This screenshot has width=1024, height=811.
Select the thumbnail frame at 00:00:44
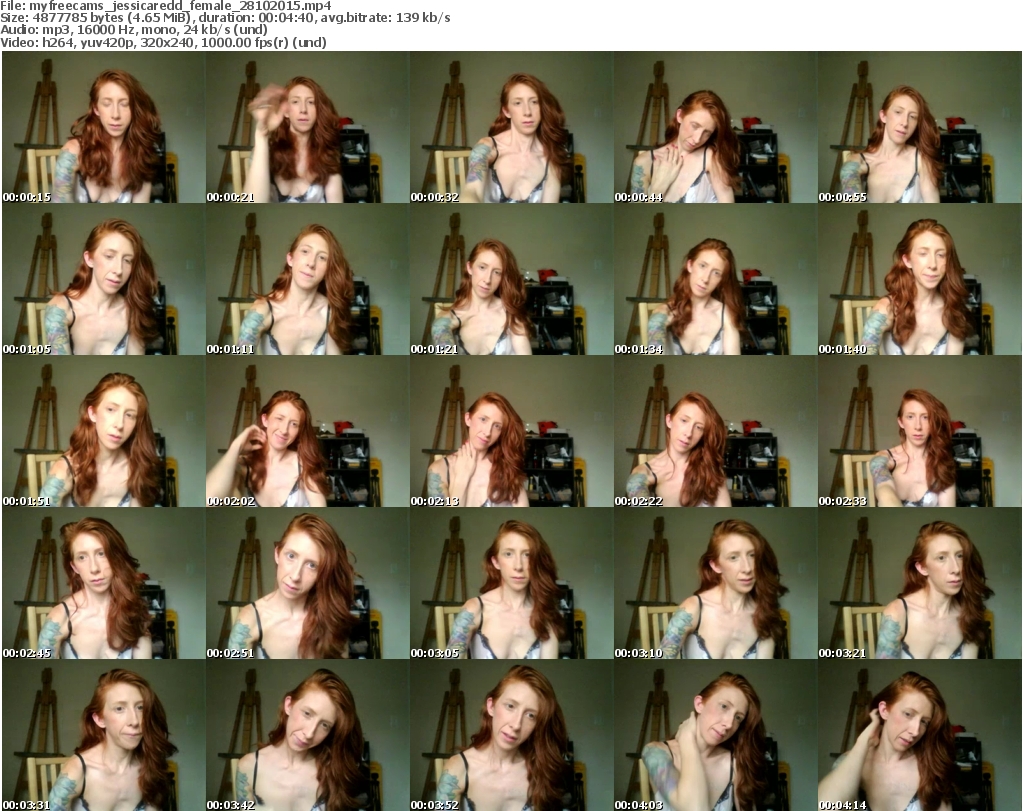point(715,127)
